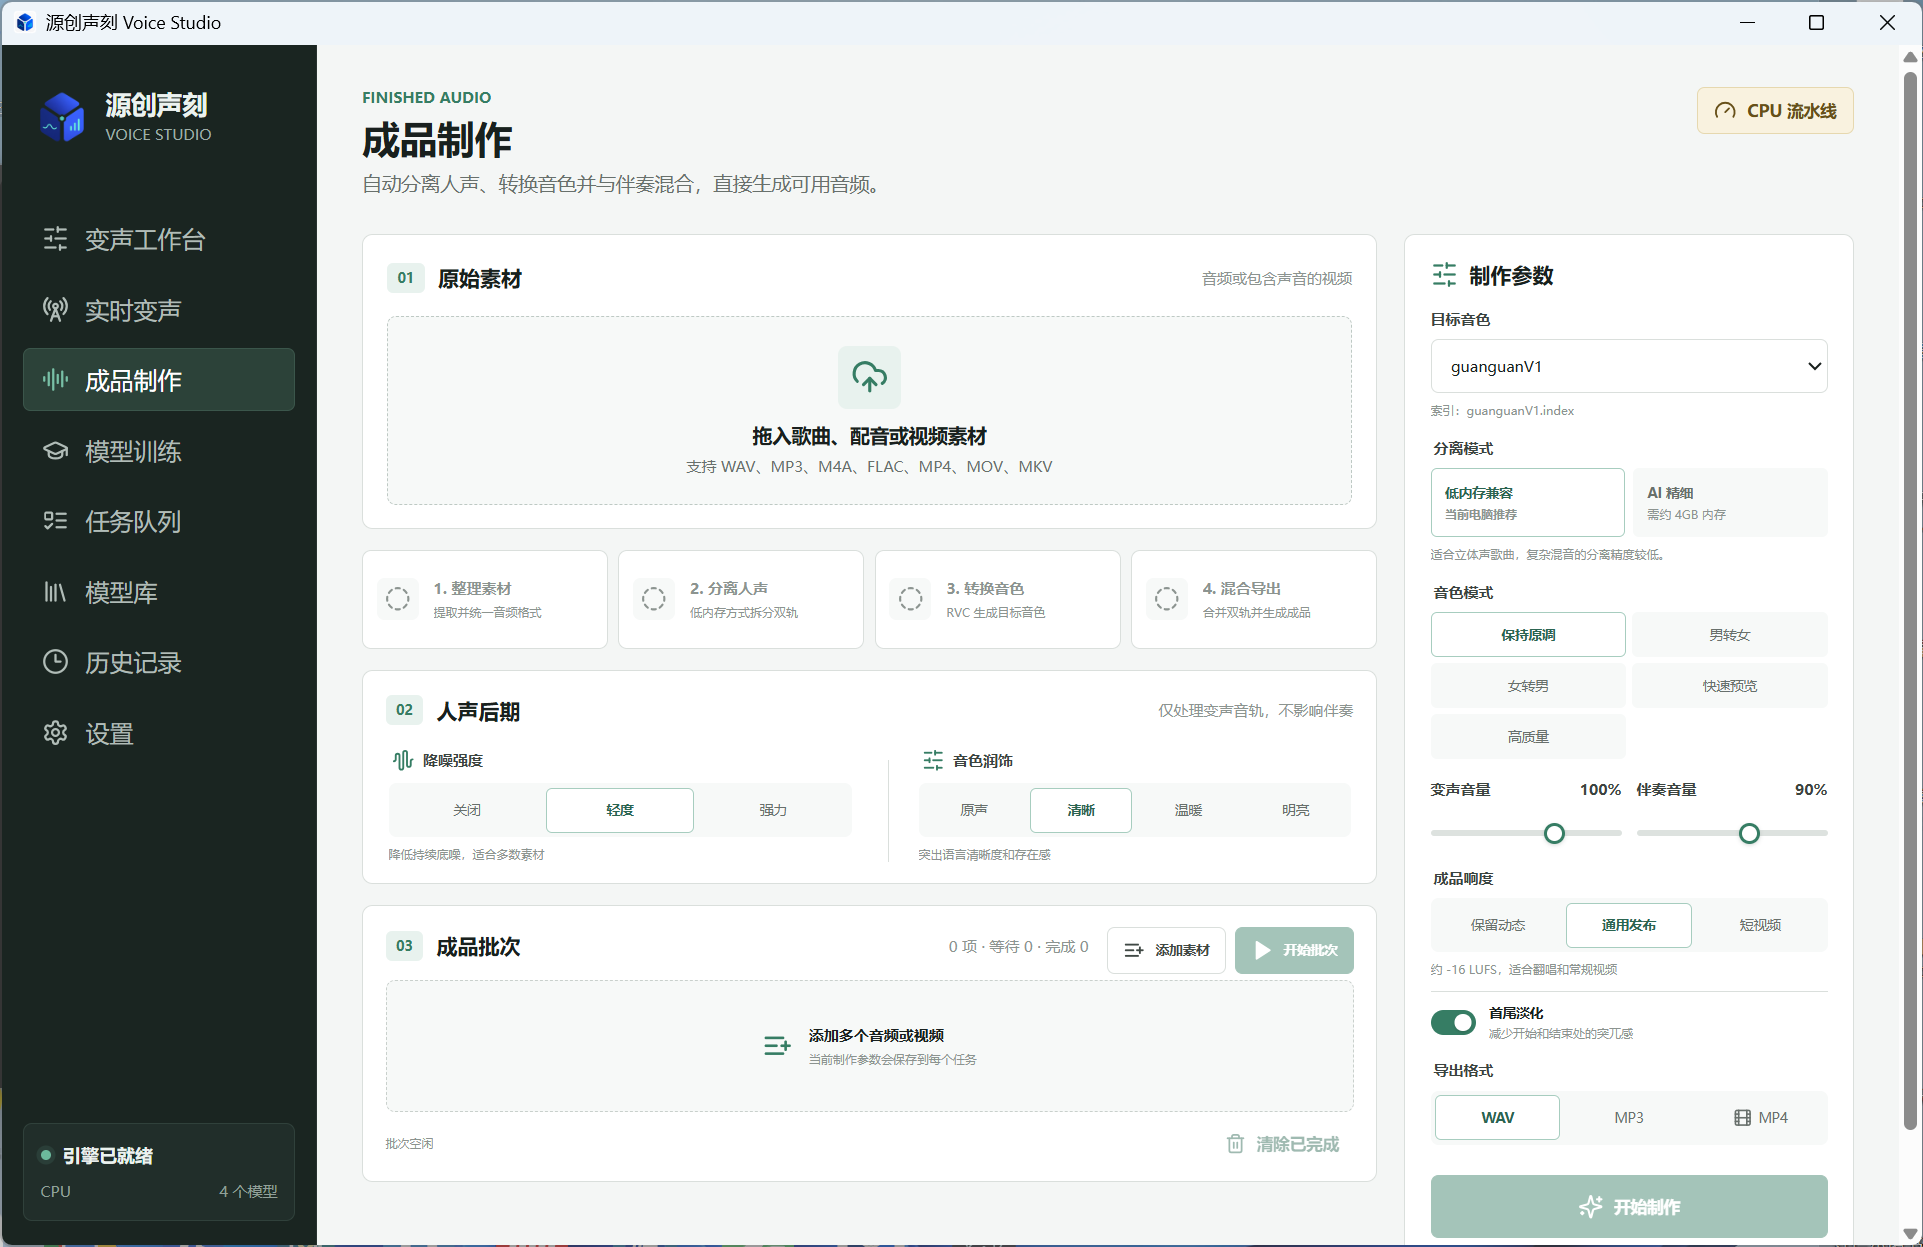Open 历史记录 via its clock icon
Viewport: 1923px width, 1247px height.
(55, 662)
